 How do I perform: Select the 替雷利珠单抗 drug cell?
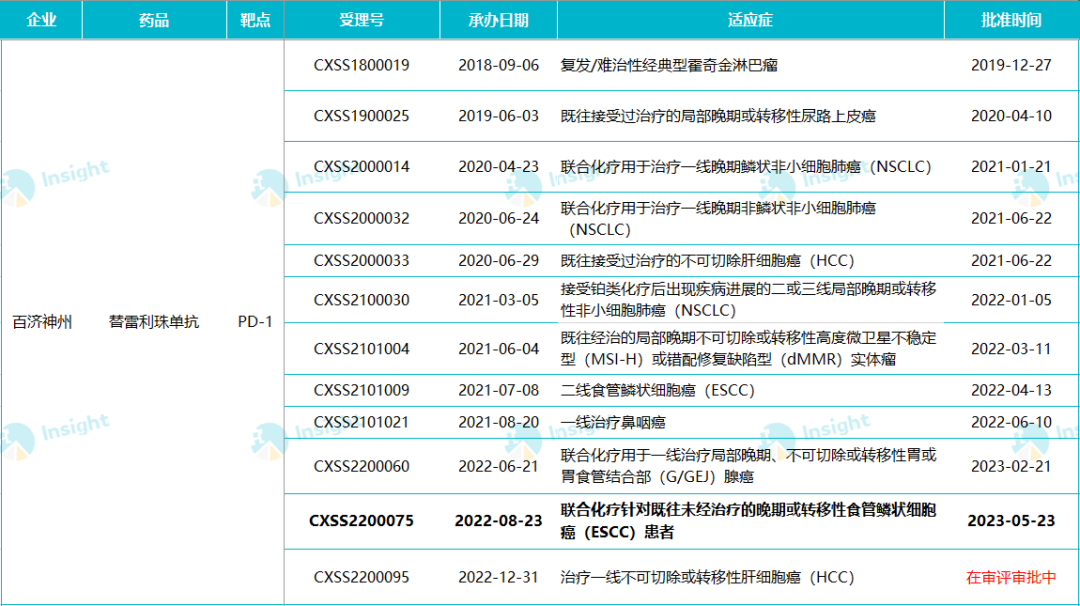tap(154, 322)
